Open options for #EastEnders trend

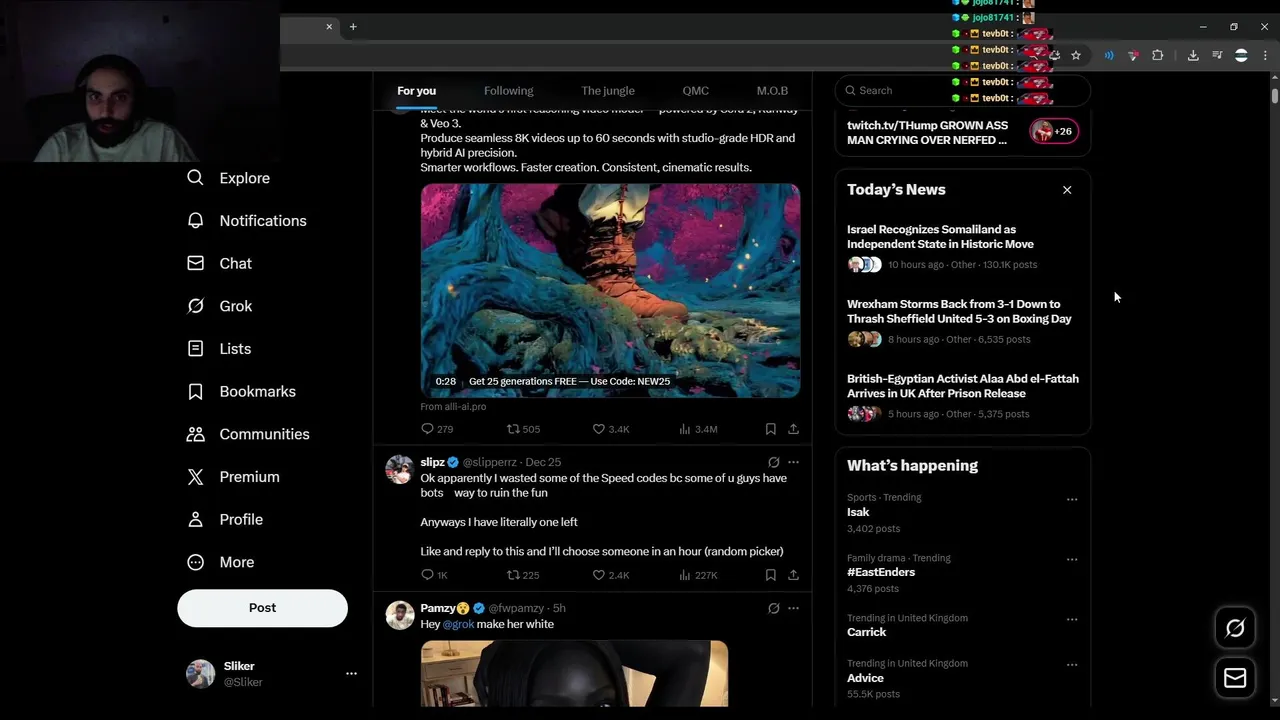click(x=1072, y=559)
